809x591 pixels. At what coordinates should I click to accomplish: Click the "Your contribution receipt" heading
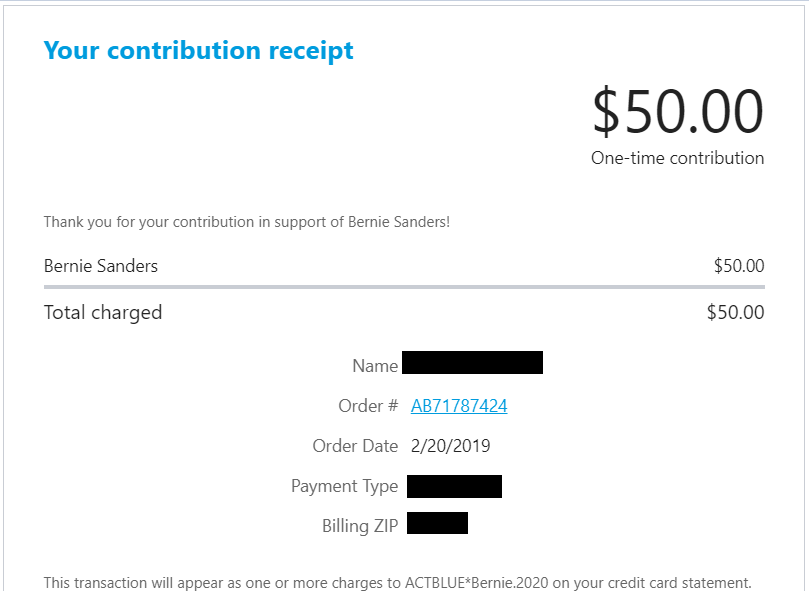[198, 50]
